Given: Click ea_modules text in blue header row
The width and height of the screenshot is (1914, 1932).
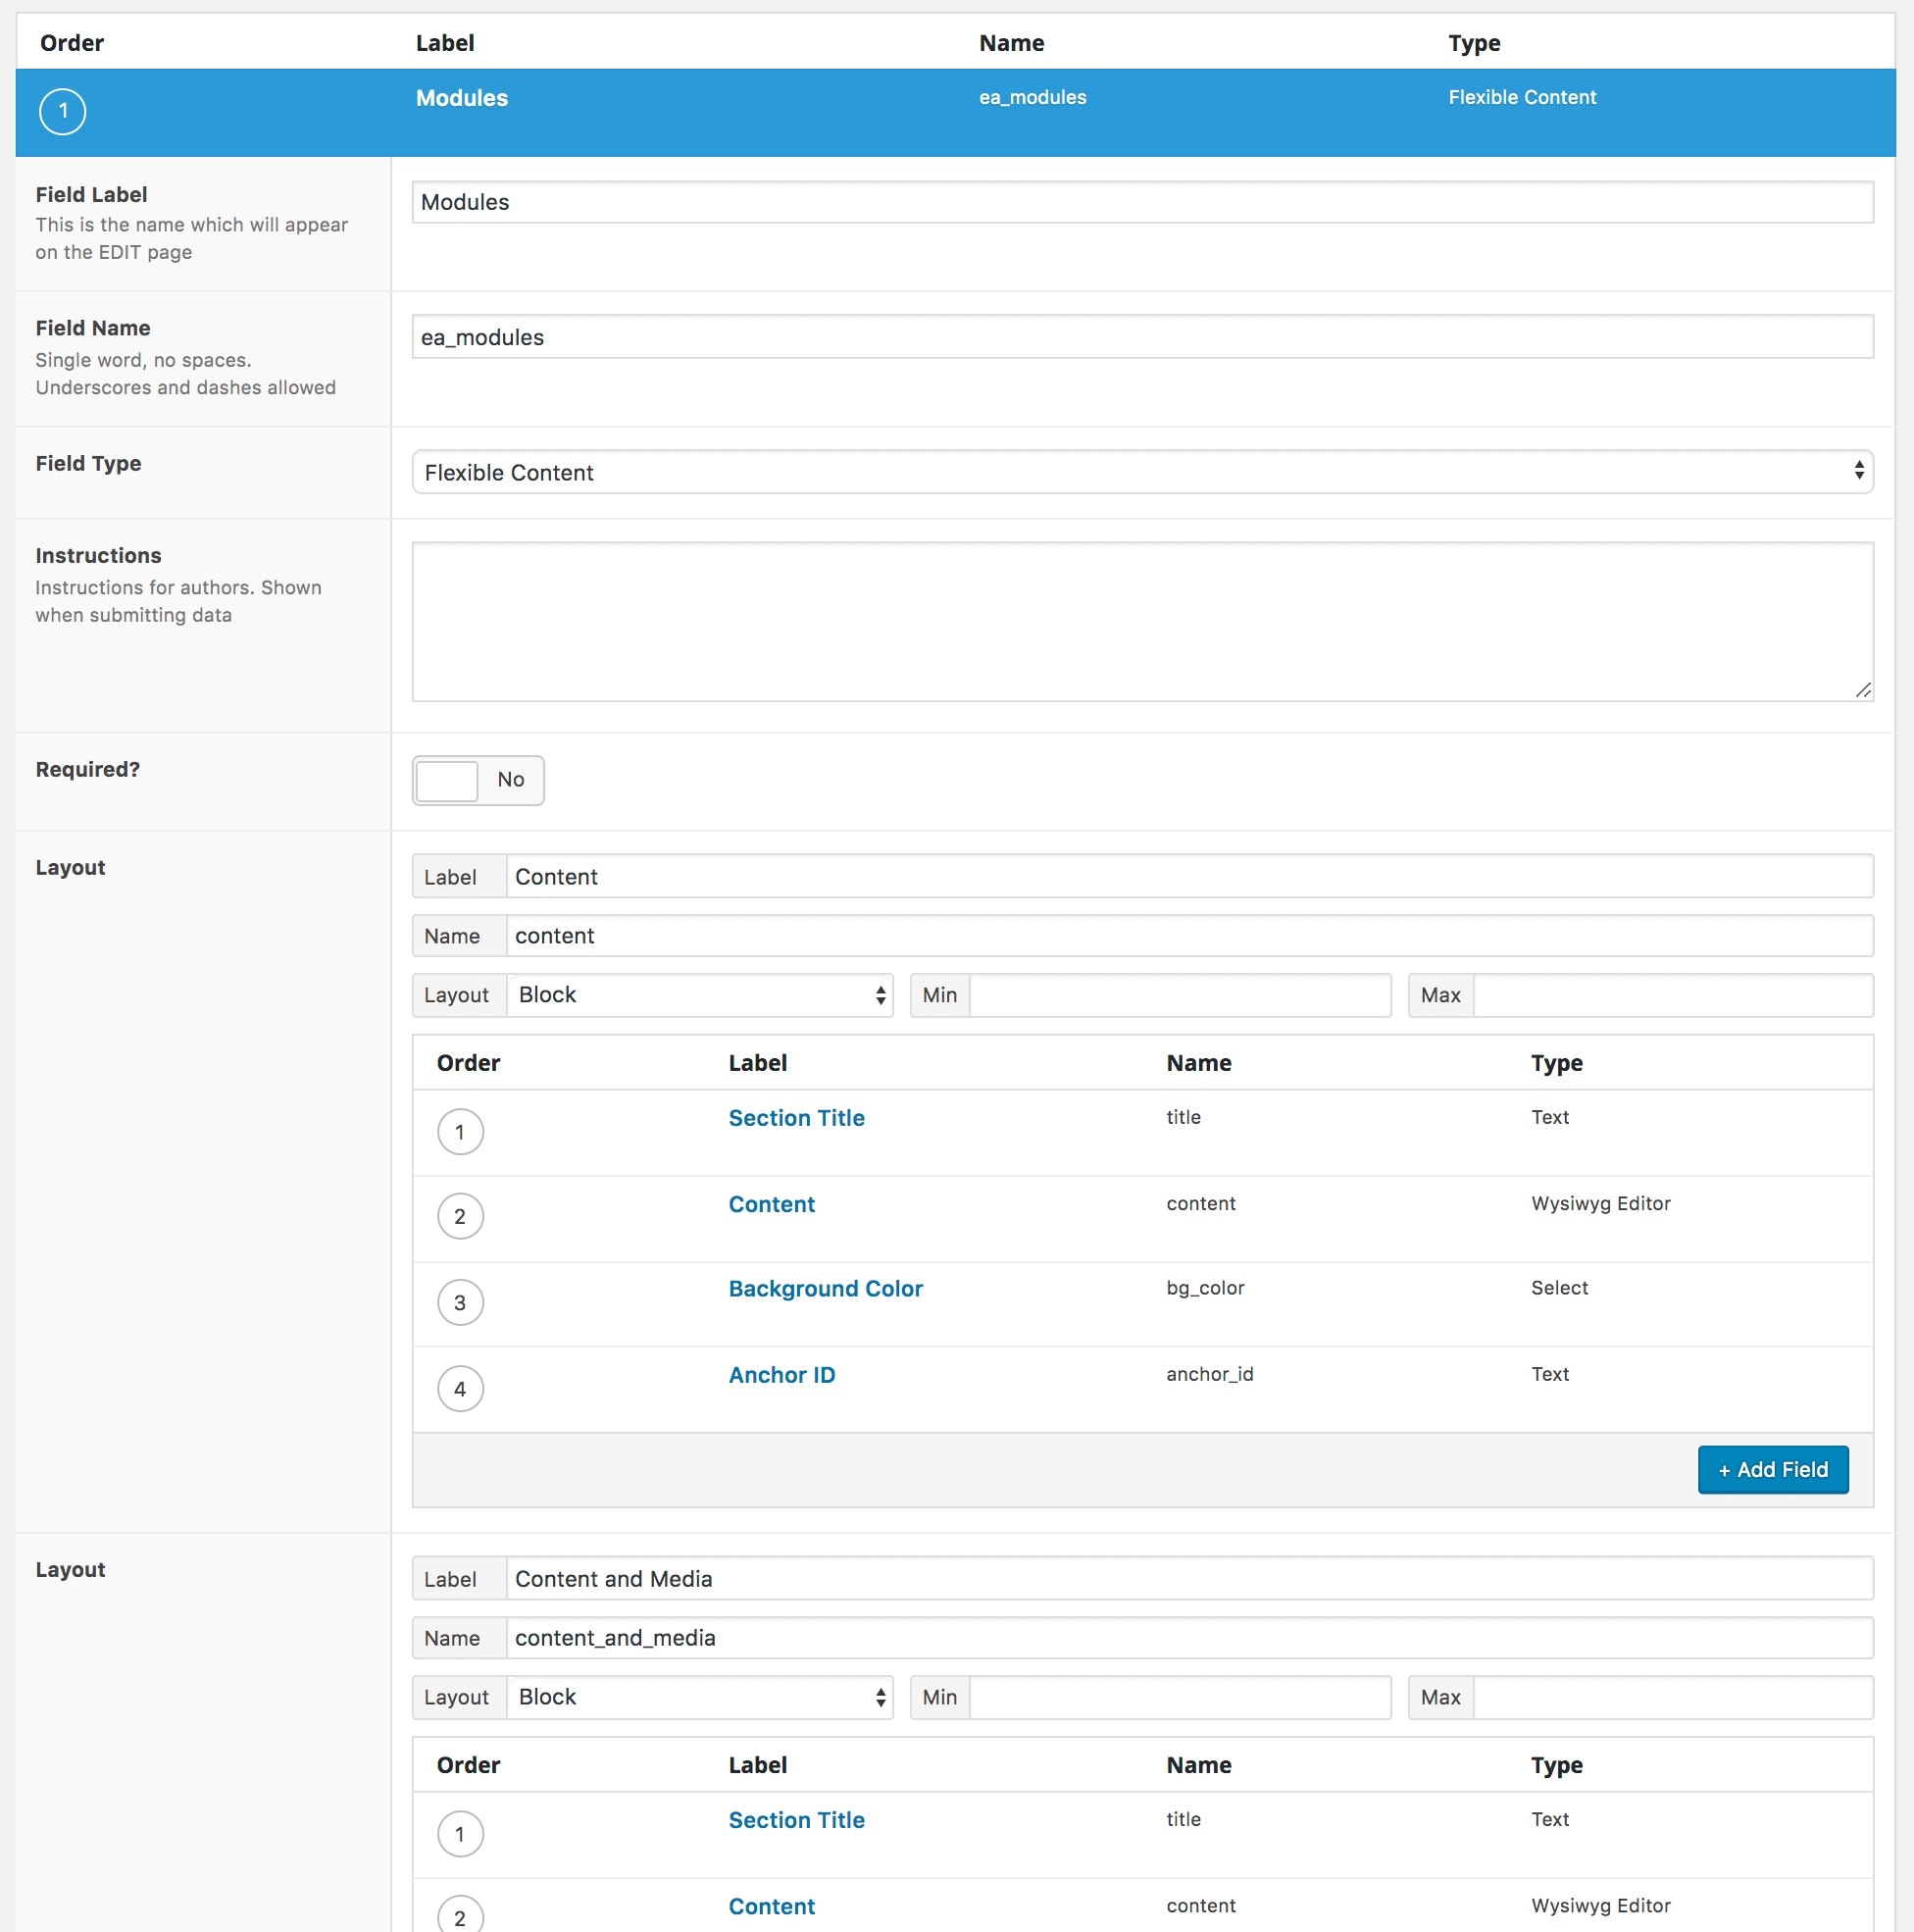Looking at the screenshot, I should [x=1032, y=97].
